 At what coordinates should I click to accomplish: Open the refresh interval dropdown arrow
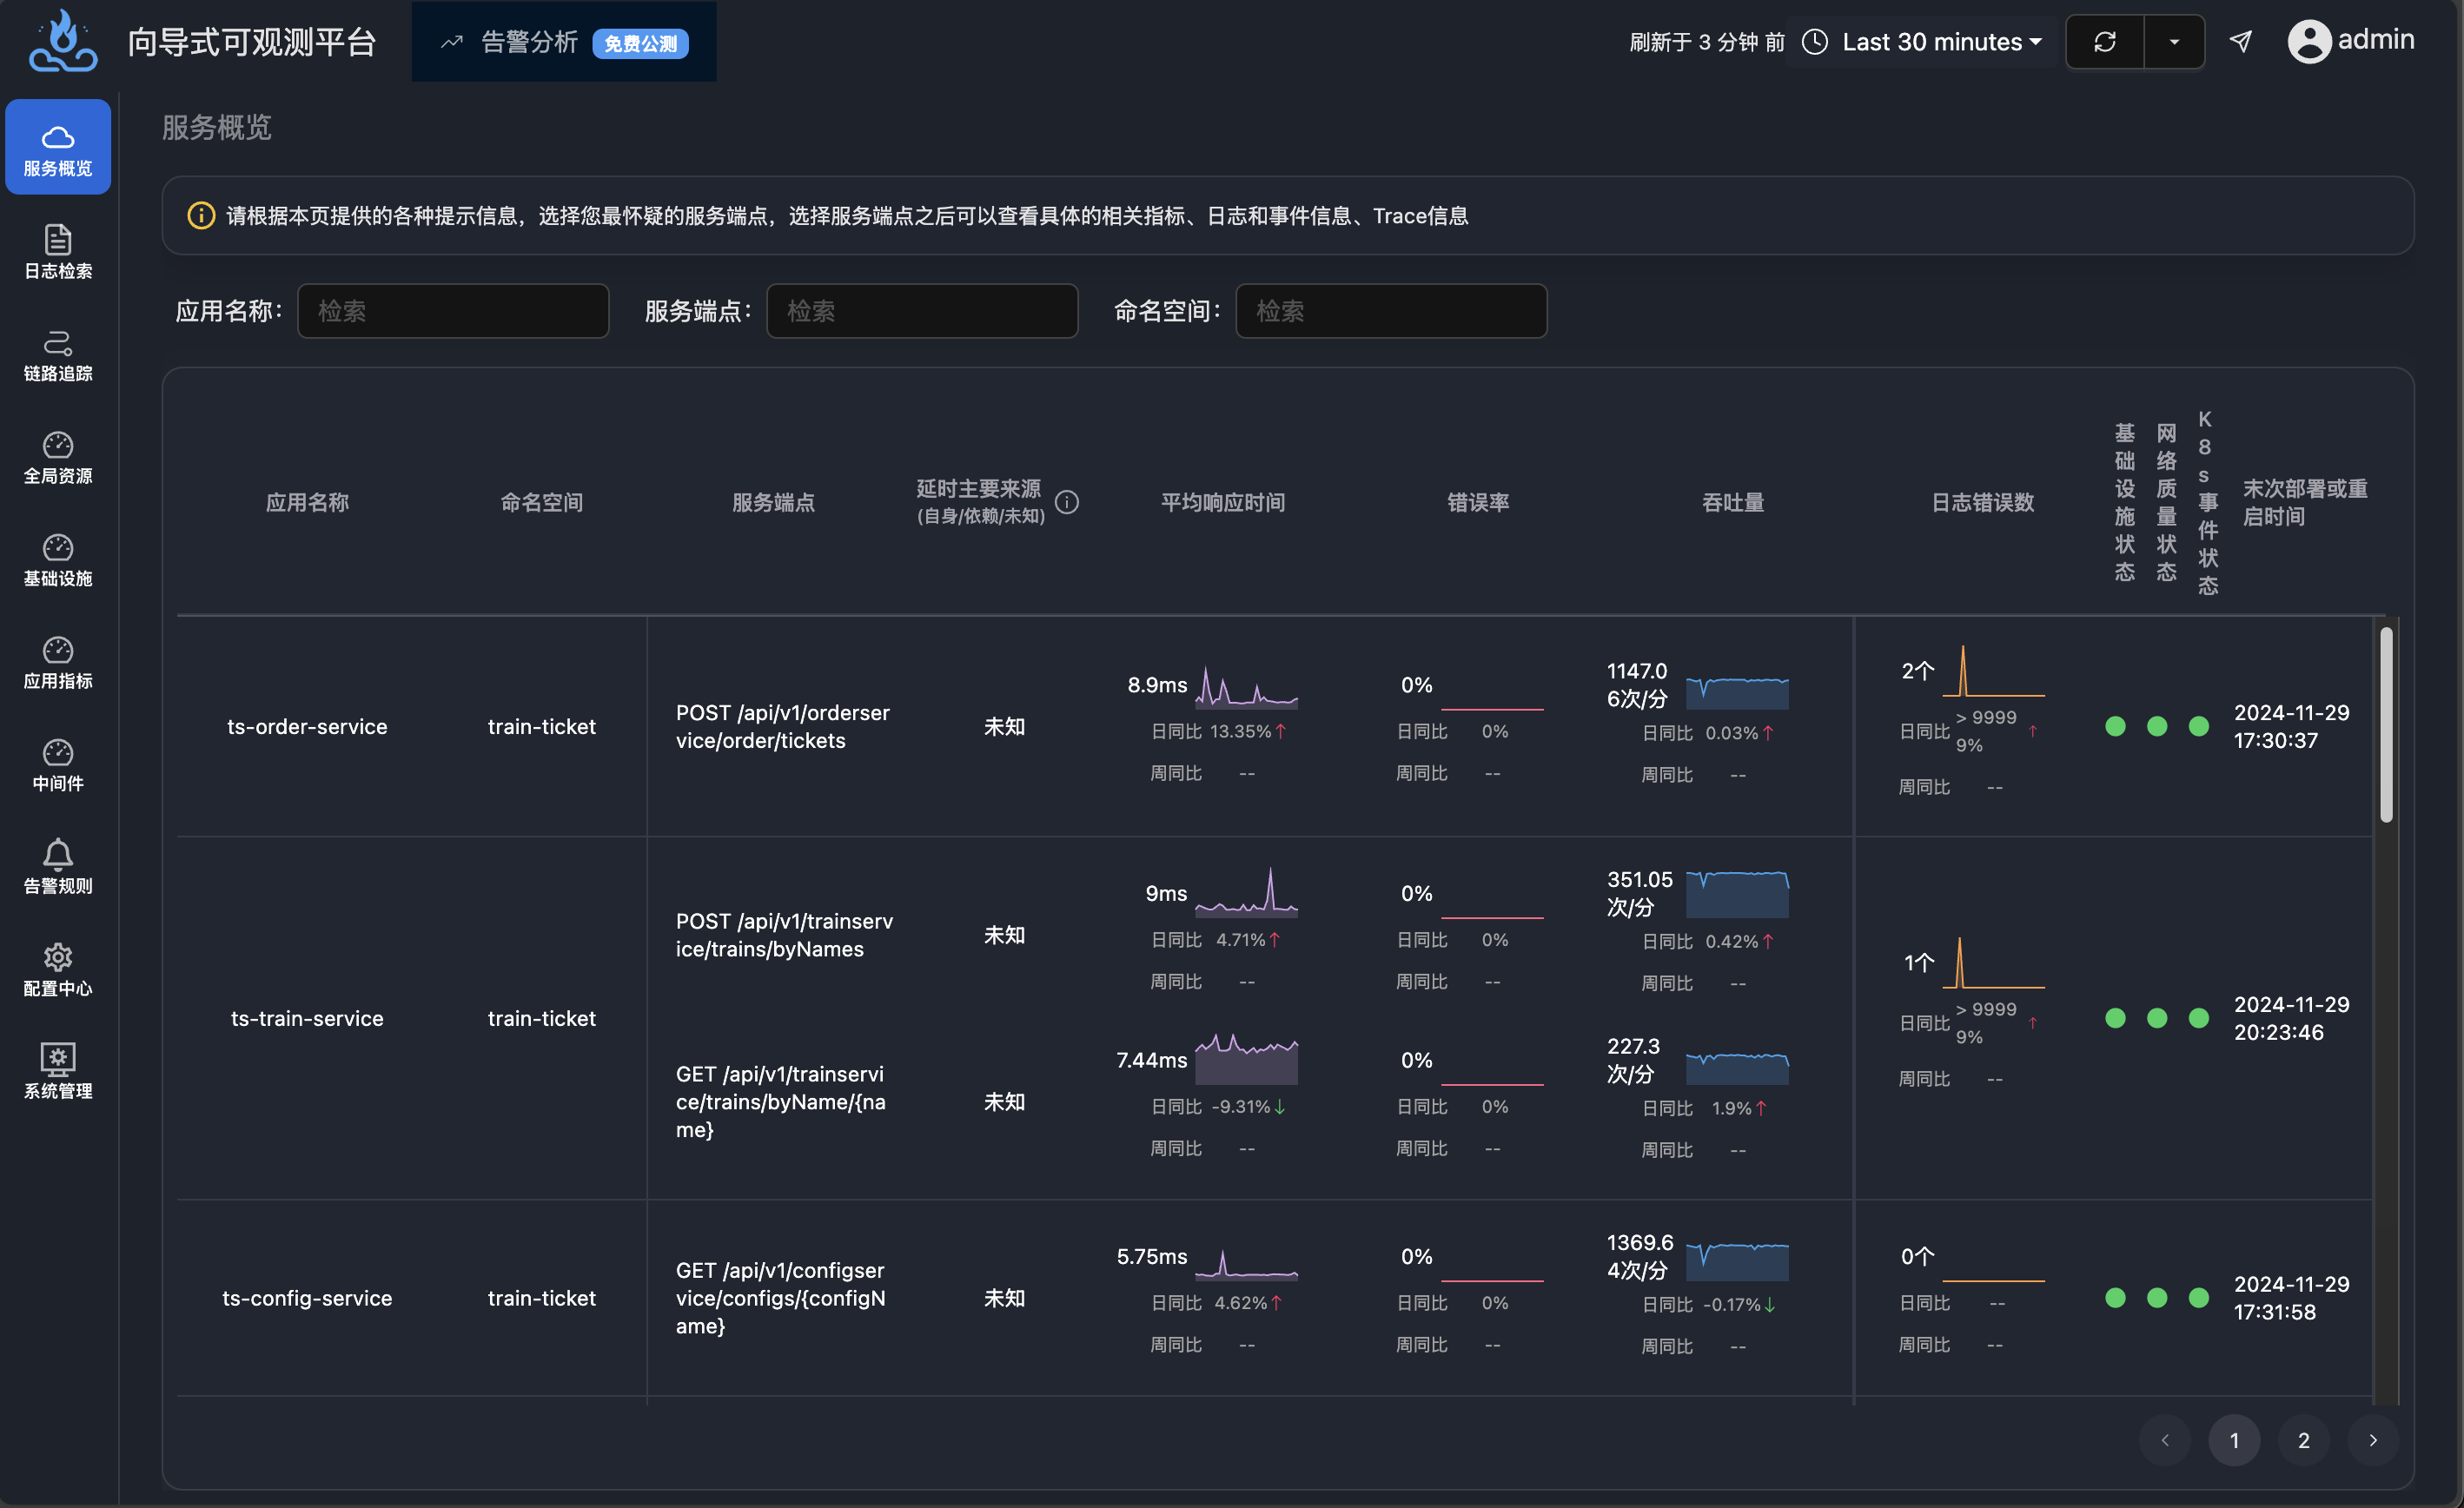2174,42
